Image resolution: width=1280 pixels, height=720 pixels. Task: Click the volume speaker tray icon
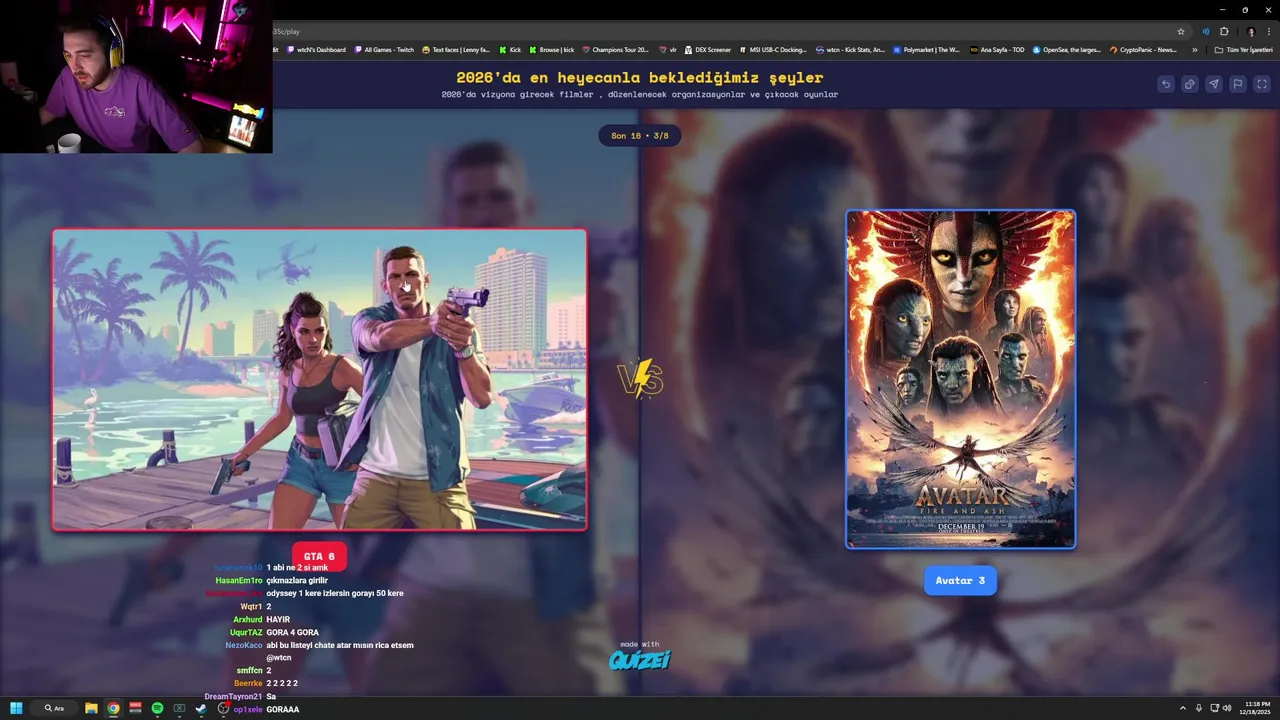[x=1229, y=708]
